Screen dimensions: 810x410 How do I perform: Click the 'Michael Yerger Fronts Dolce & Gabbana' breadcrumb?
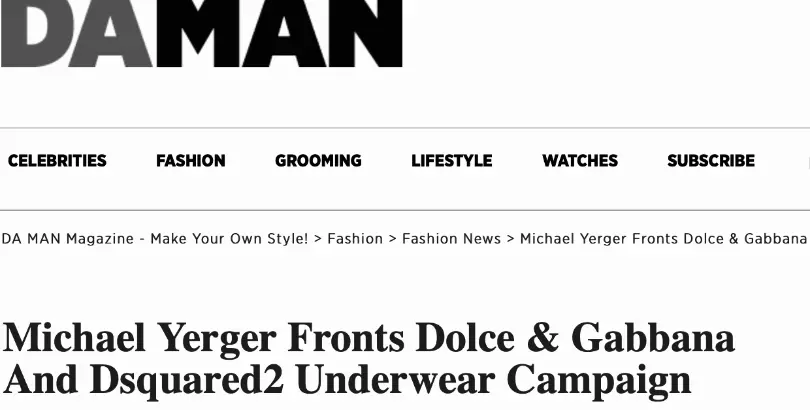(663, 239)
